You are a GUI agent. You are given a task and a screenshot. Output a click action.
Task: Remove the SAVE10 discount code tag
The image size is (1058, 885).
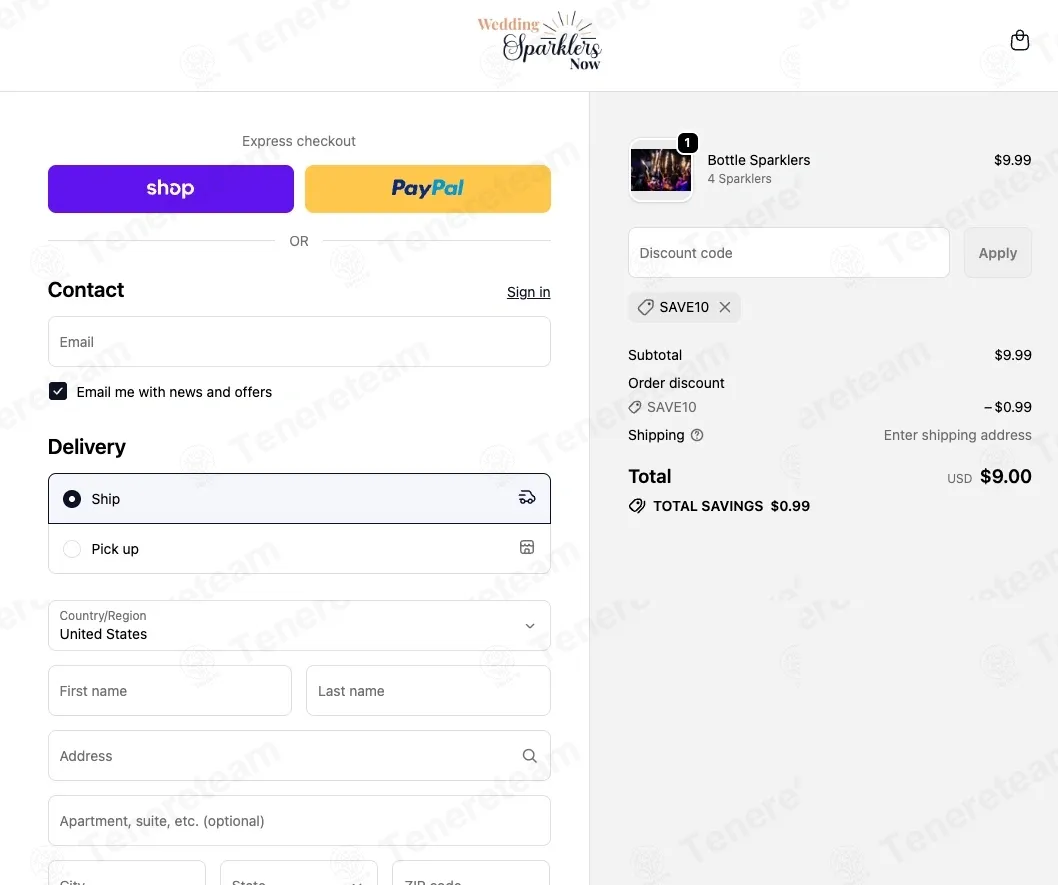tap(725, 307)
